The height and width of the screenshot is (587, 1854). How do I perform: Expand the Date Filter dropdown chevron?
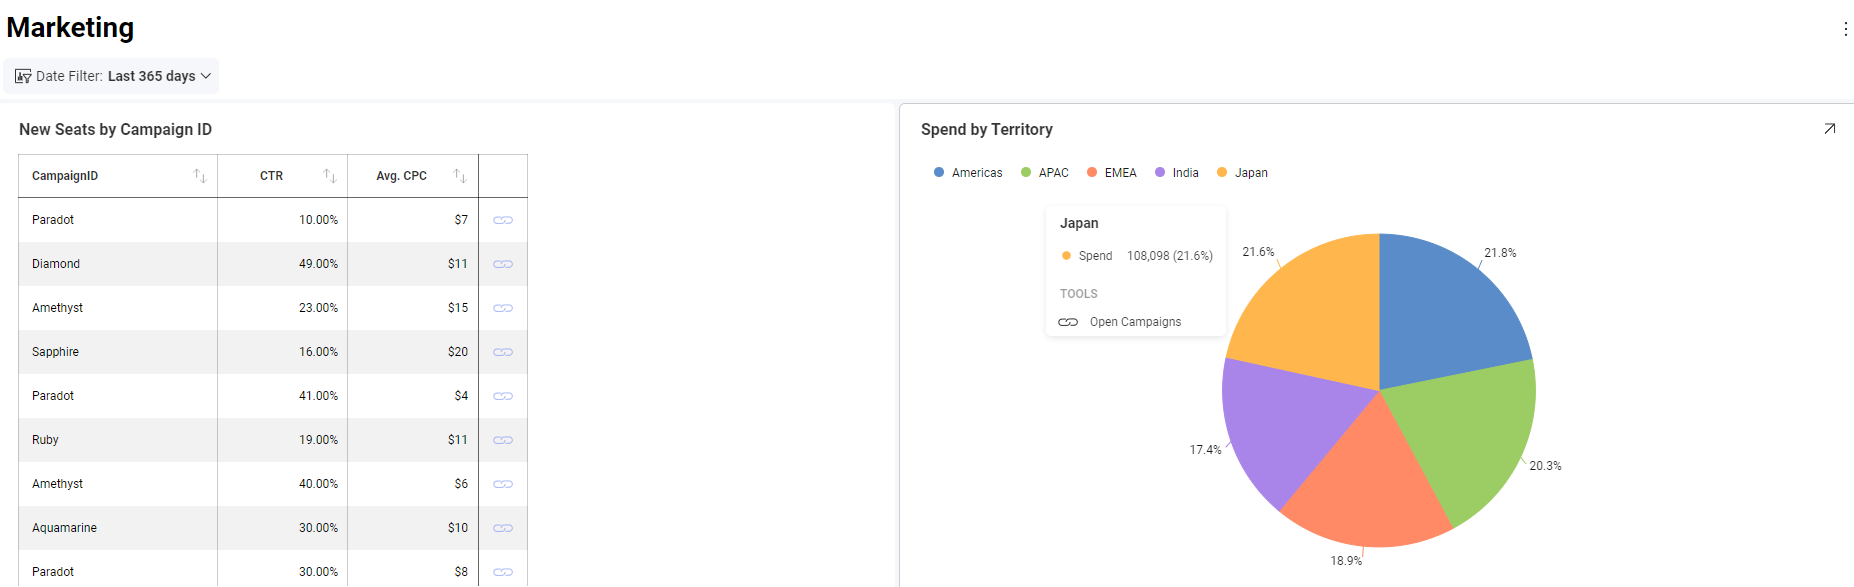pos(206,76)
